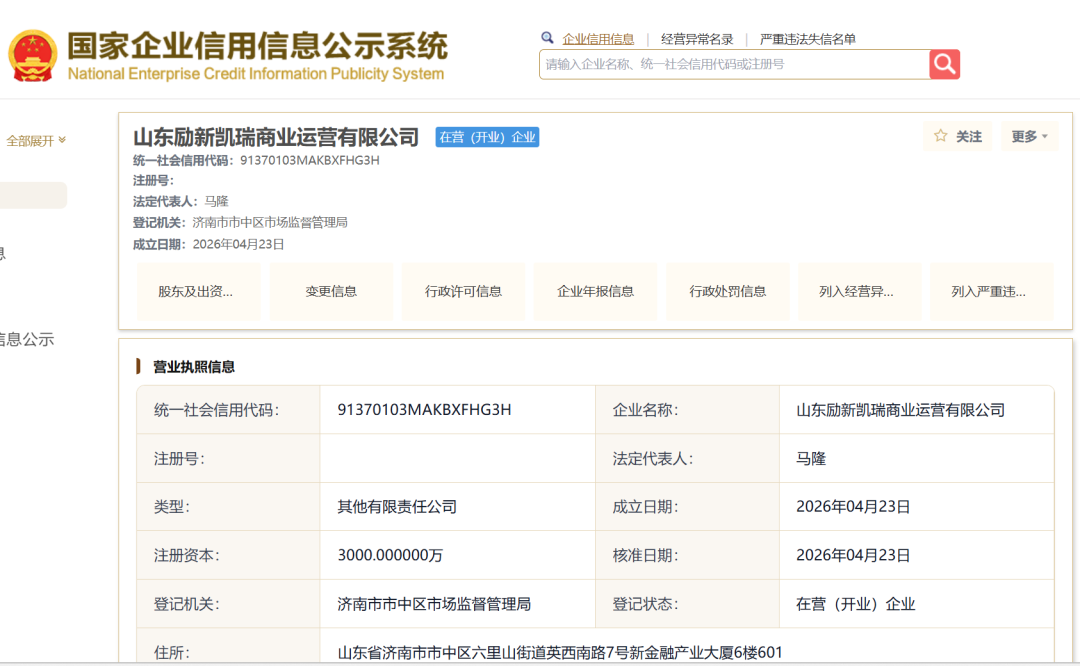Click the star icon beside 关注

click(x=940, y=136)
